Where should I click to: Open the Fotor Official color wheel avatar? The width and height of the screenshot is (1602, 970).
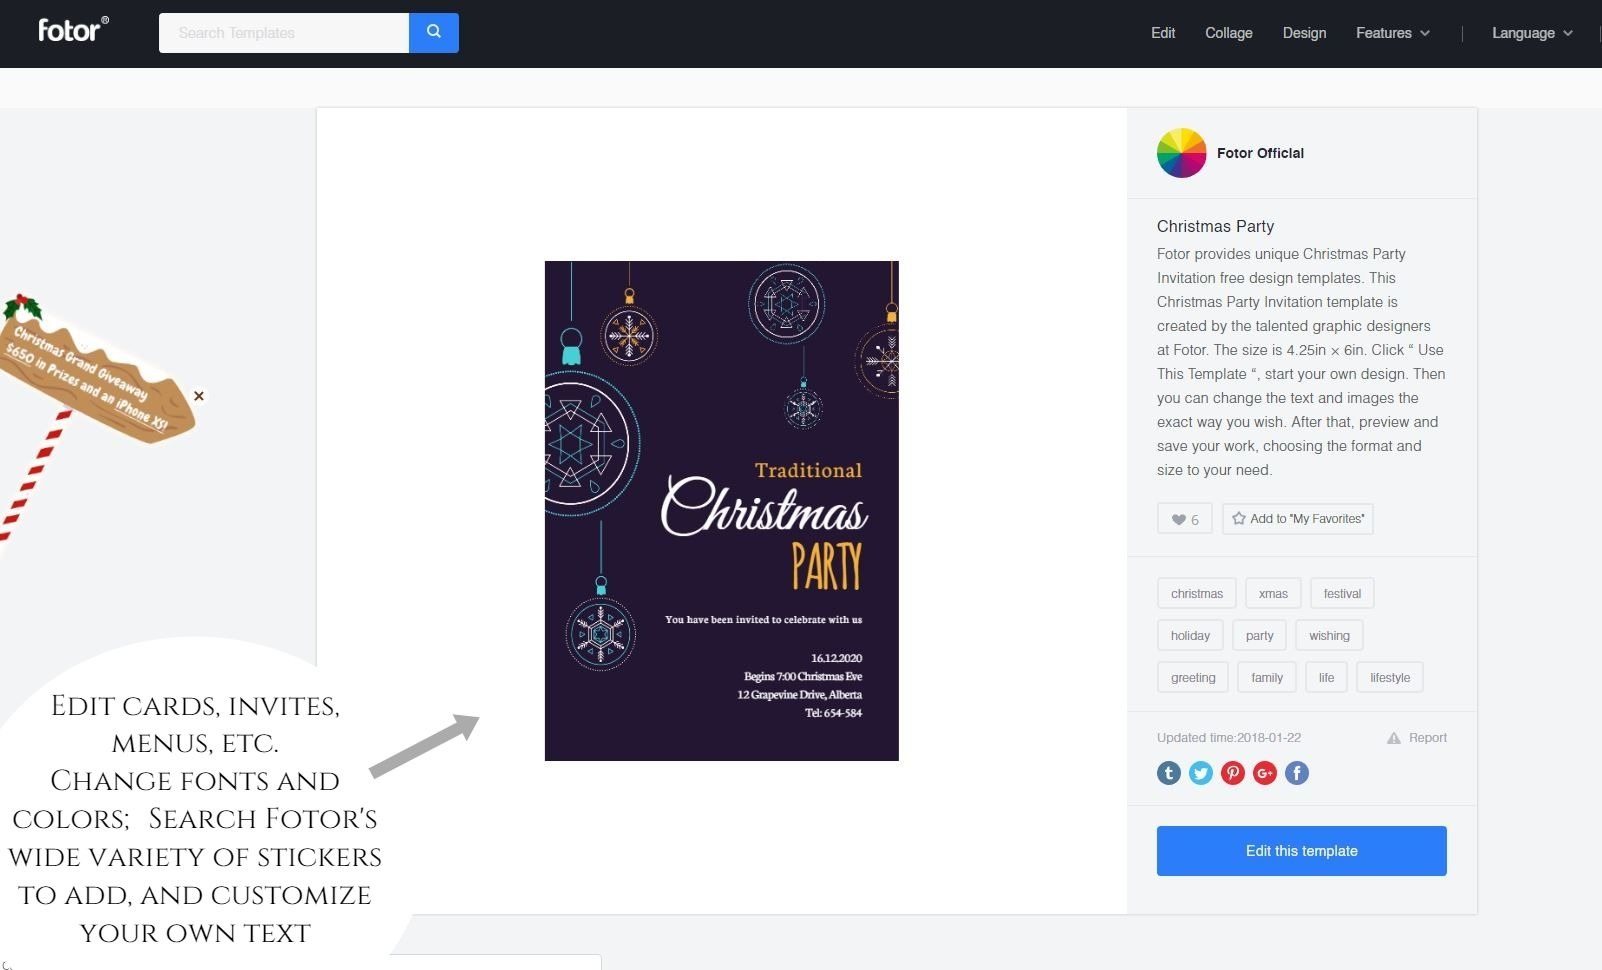1182,153
